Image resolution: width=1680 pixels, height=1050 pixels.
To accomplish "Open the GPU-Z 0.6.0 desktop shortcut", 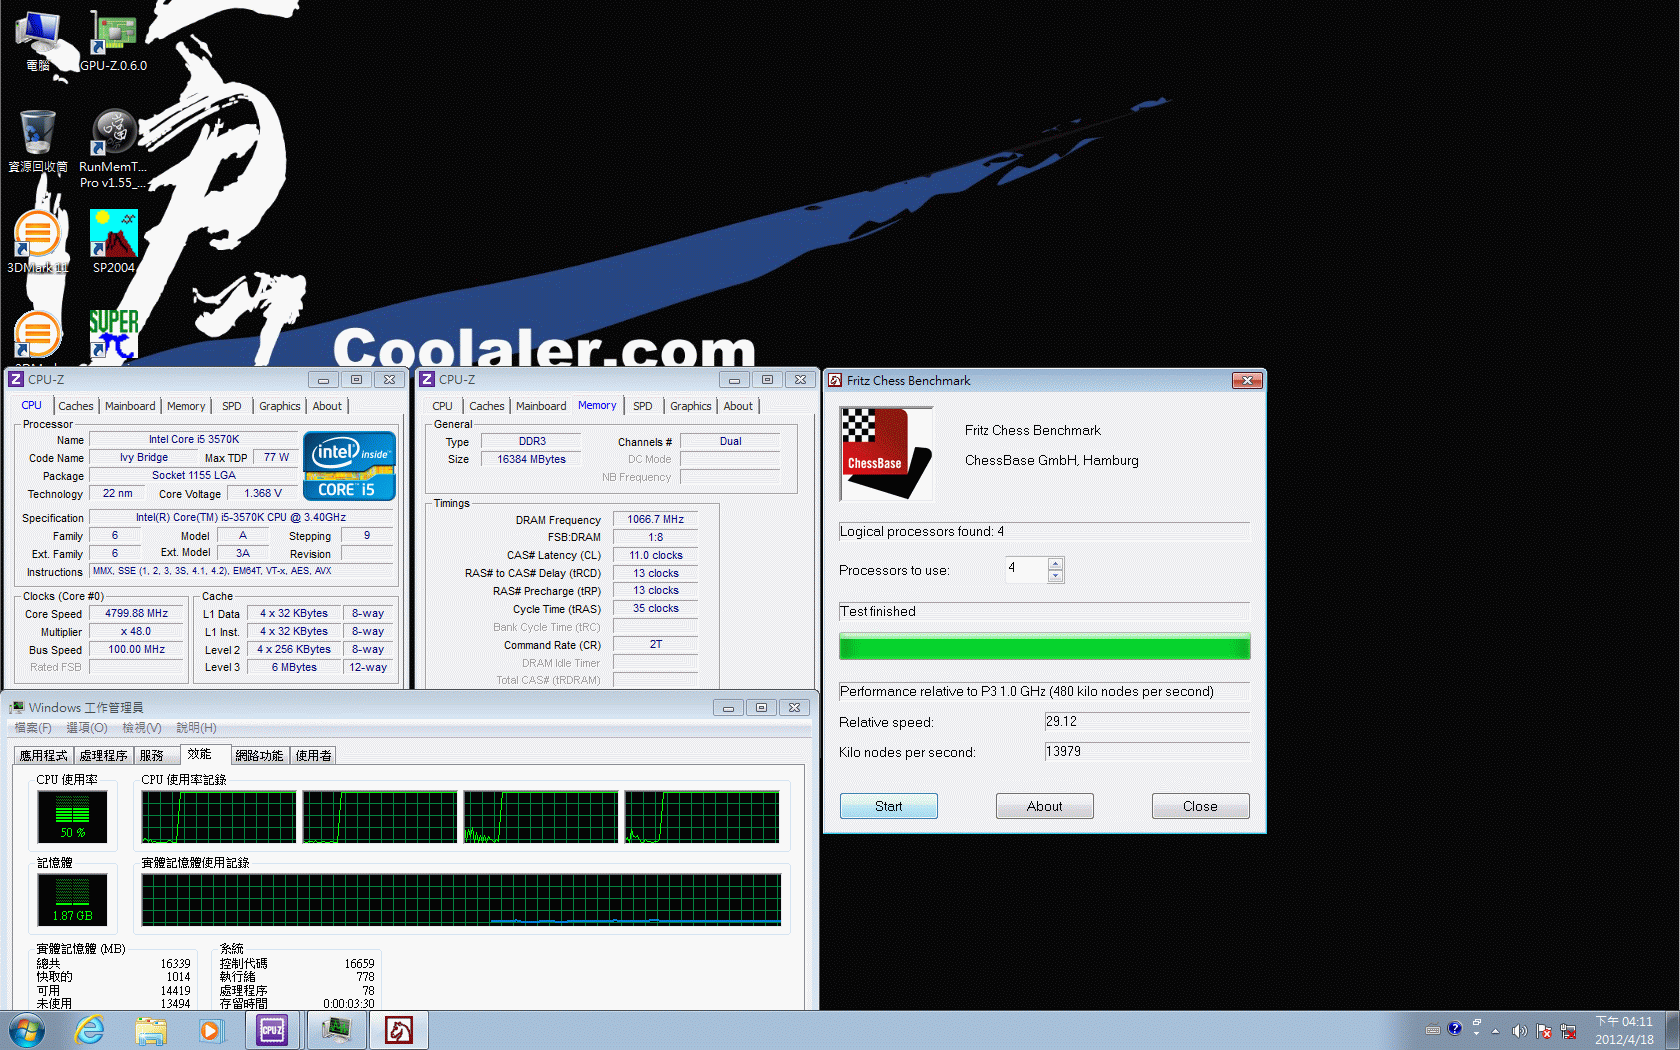I will 113,40.
